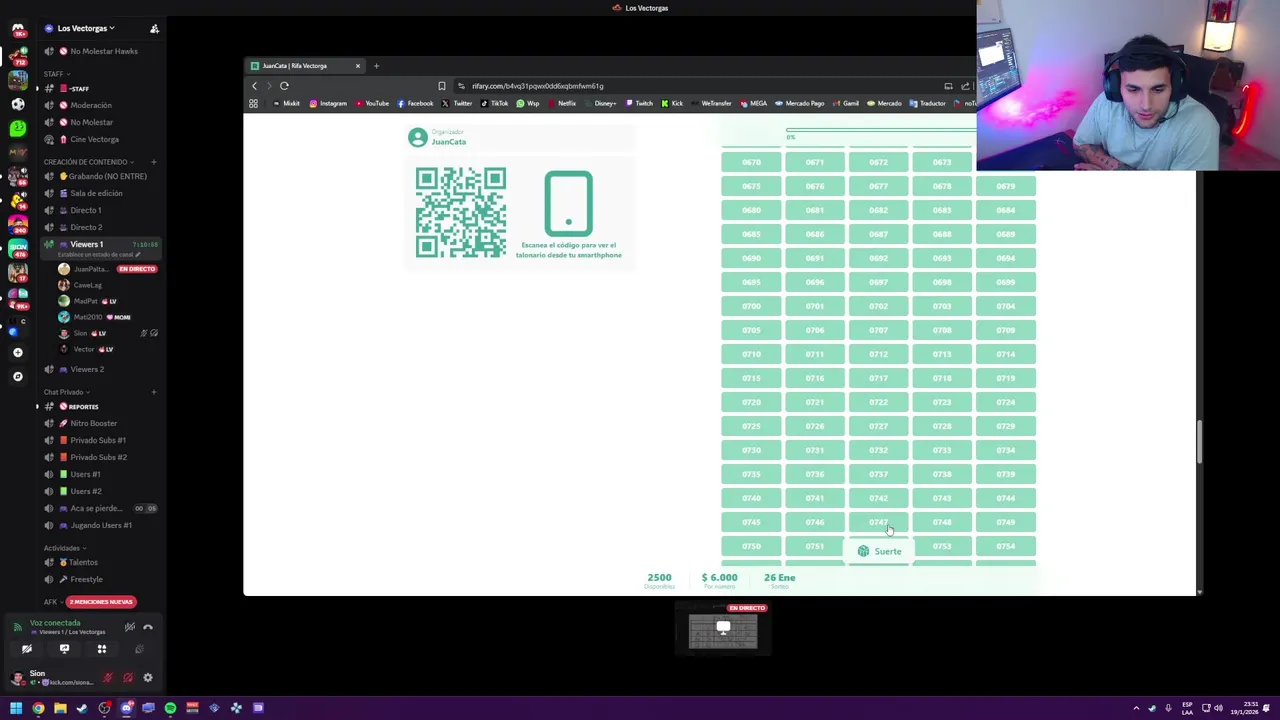Open Discord direct messages home icon
Viewport: 1280px width, 720px height.
17,30
